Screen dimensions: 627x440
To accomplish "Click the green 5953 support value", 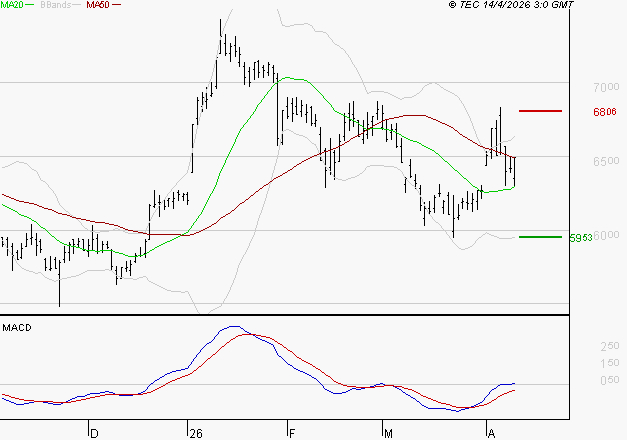I will click(581, 238).
